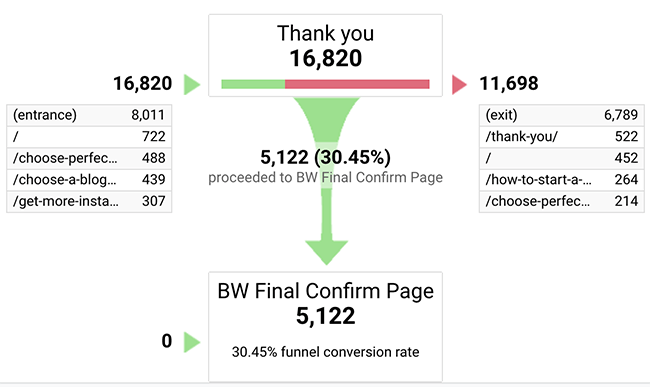Select the / 452 exit row
650x387 pixels.
562,158
